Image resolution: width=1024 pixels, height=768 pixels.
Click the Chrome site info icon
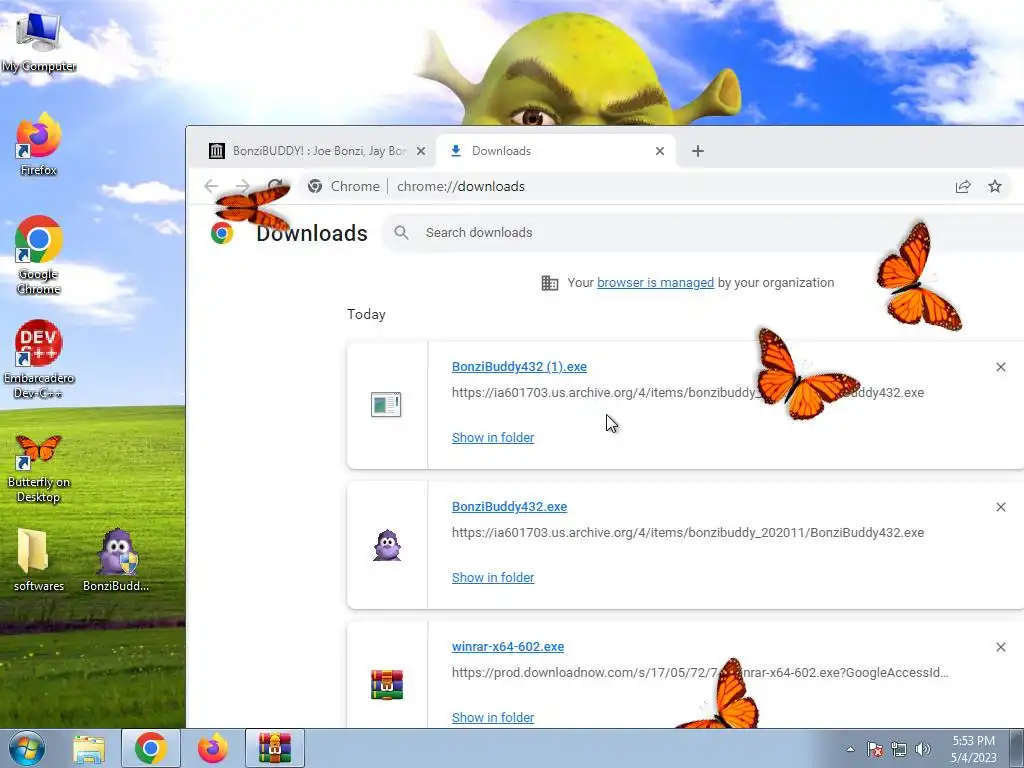point(315,186)
